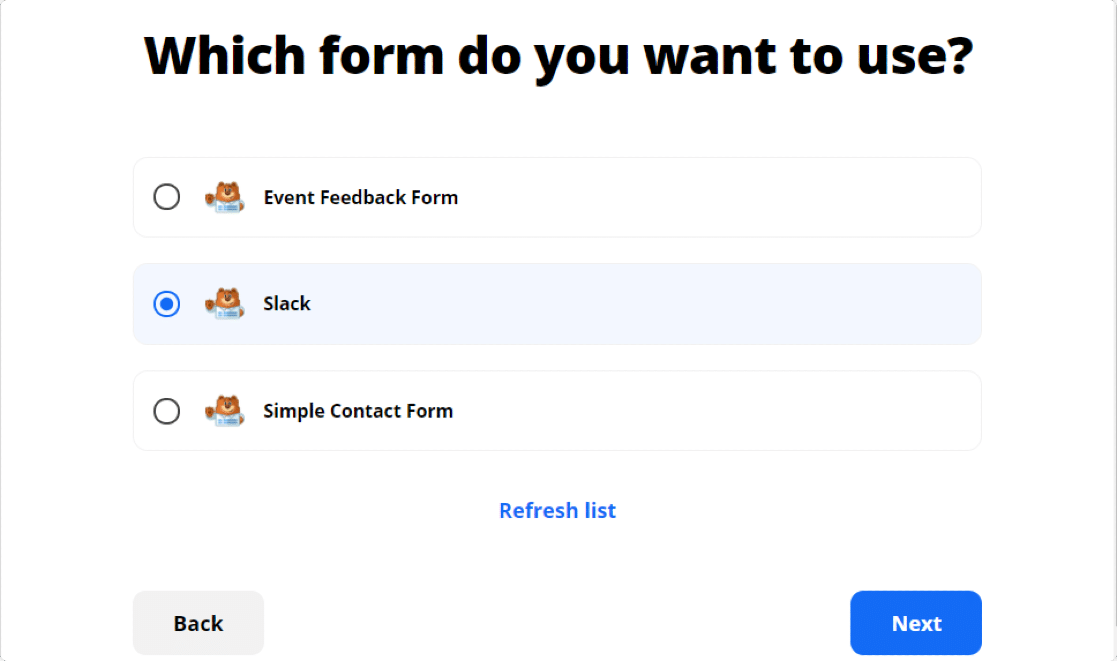Screen dimensions: 1117x661
Task: Deselect Slack by choosing Event Feedback Form circle
Action: click(x=167, y=197)
